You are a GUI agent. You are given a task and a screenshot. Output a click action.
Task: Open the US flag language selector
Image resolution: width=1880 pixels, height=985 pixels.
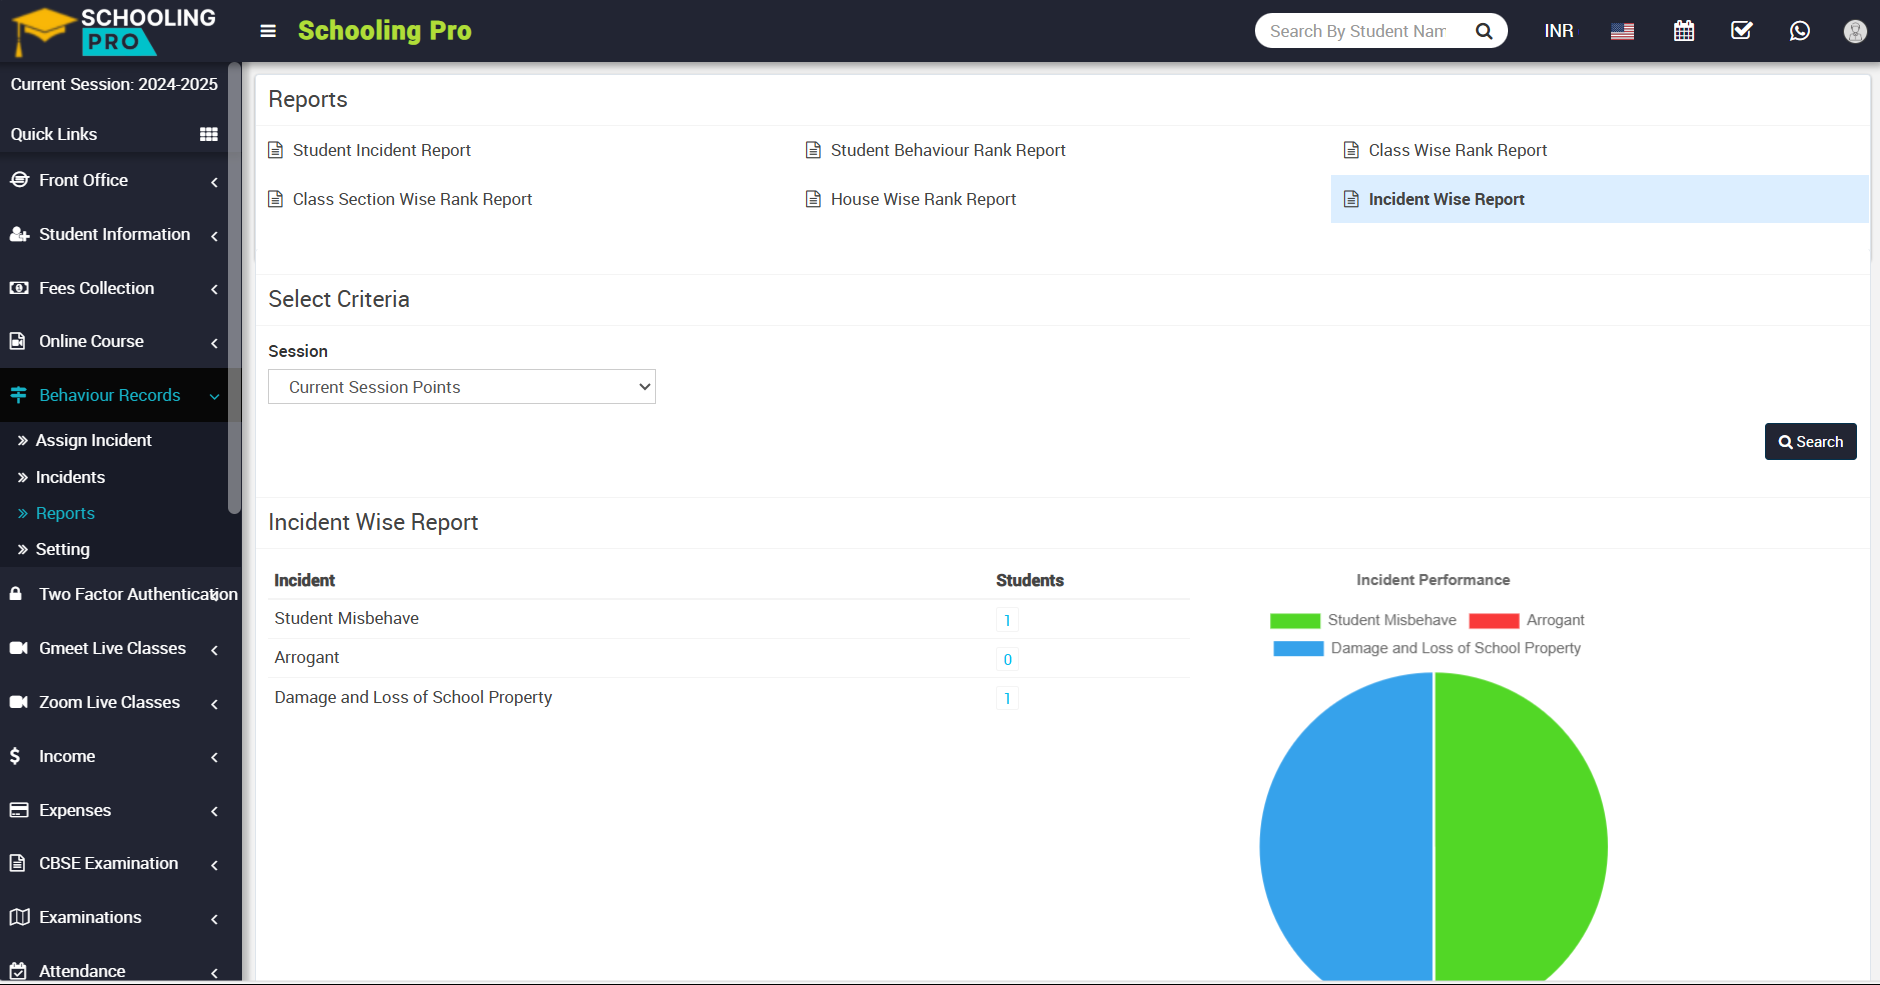coord(1622,31)
